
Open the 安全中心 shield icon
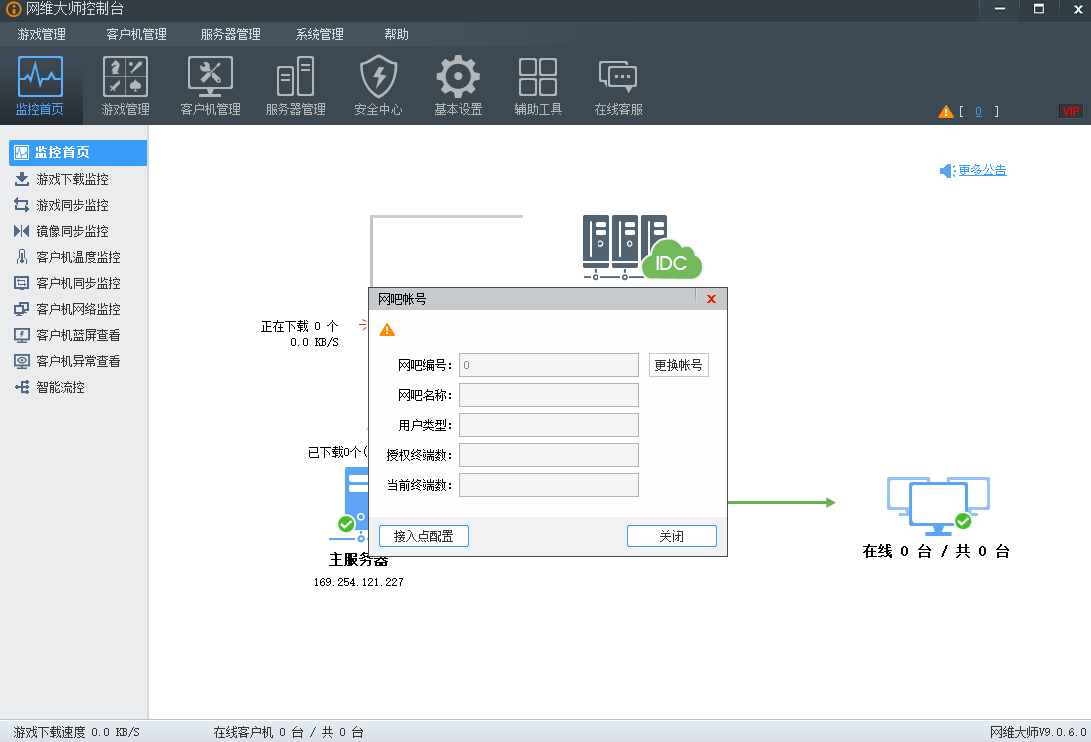(379, 77)
